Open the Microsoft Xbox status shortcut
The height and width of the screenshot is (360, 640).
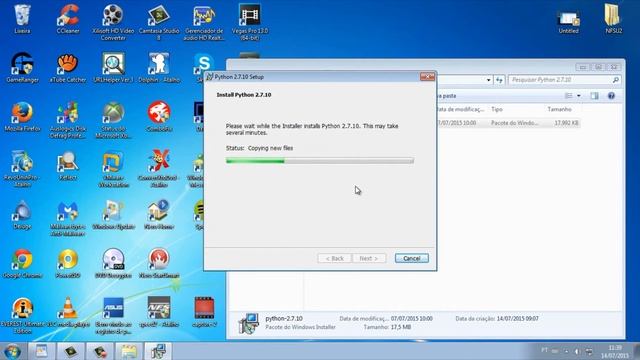click(113, 120)
